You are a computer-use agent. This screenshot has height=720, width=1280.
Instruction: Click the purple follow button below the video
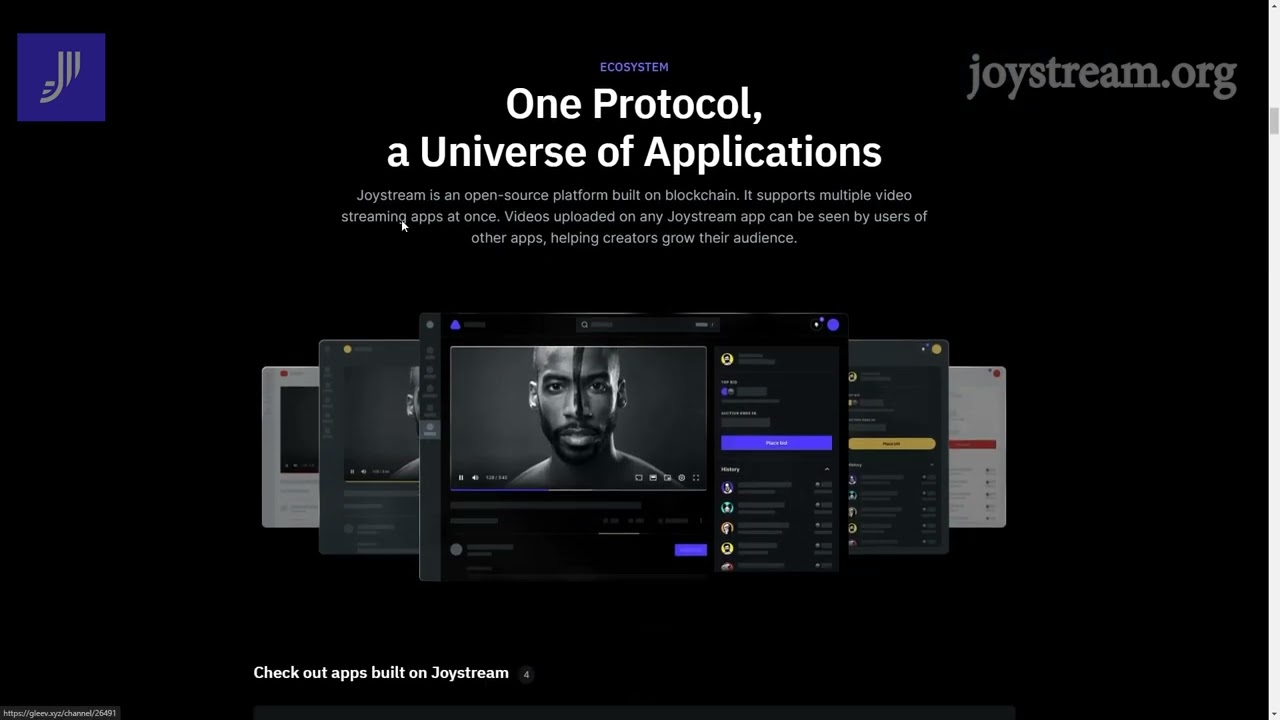coord(691,550)
